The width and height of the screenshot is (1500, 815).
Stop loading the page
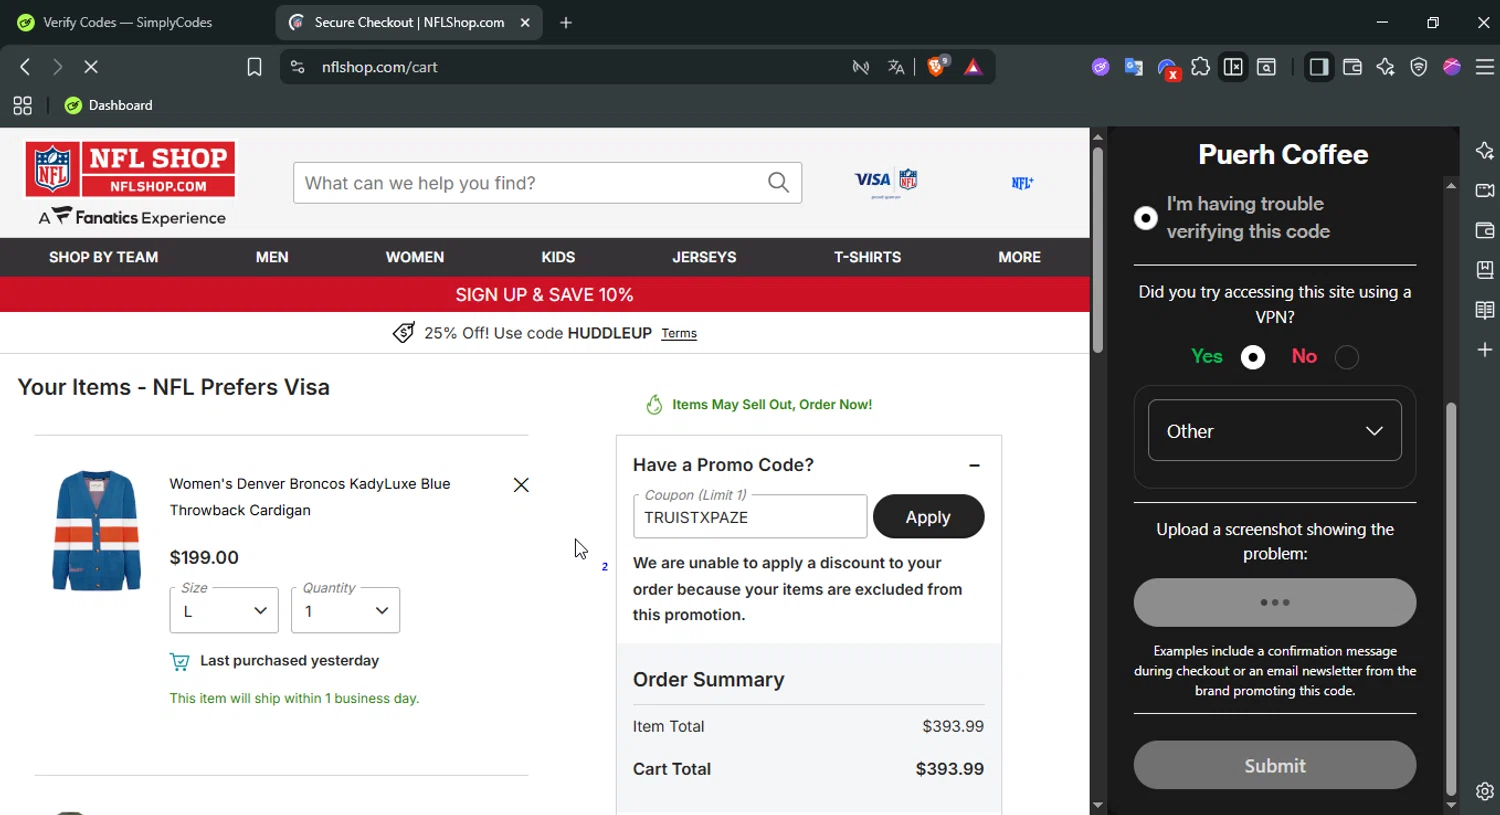click(91, 67)
